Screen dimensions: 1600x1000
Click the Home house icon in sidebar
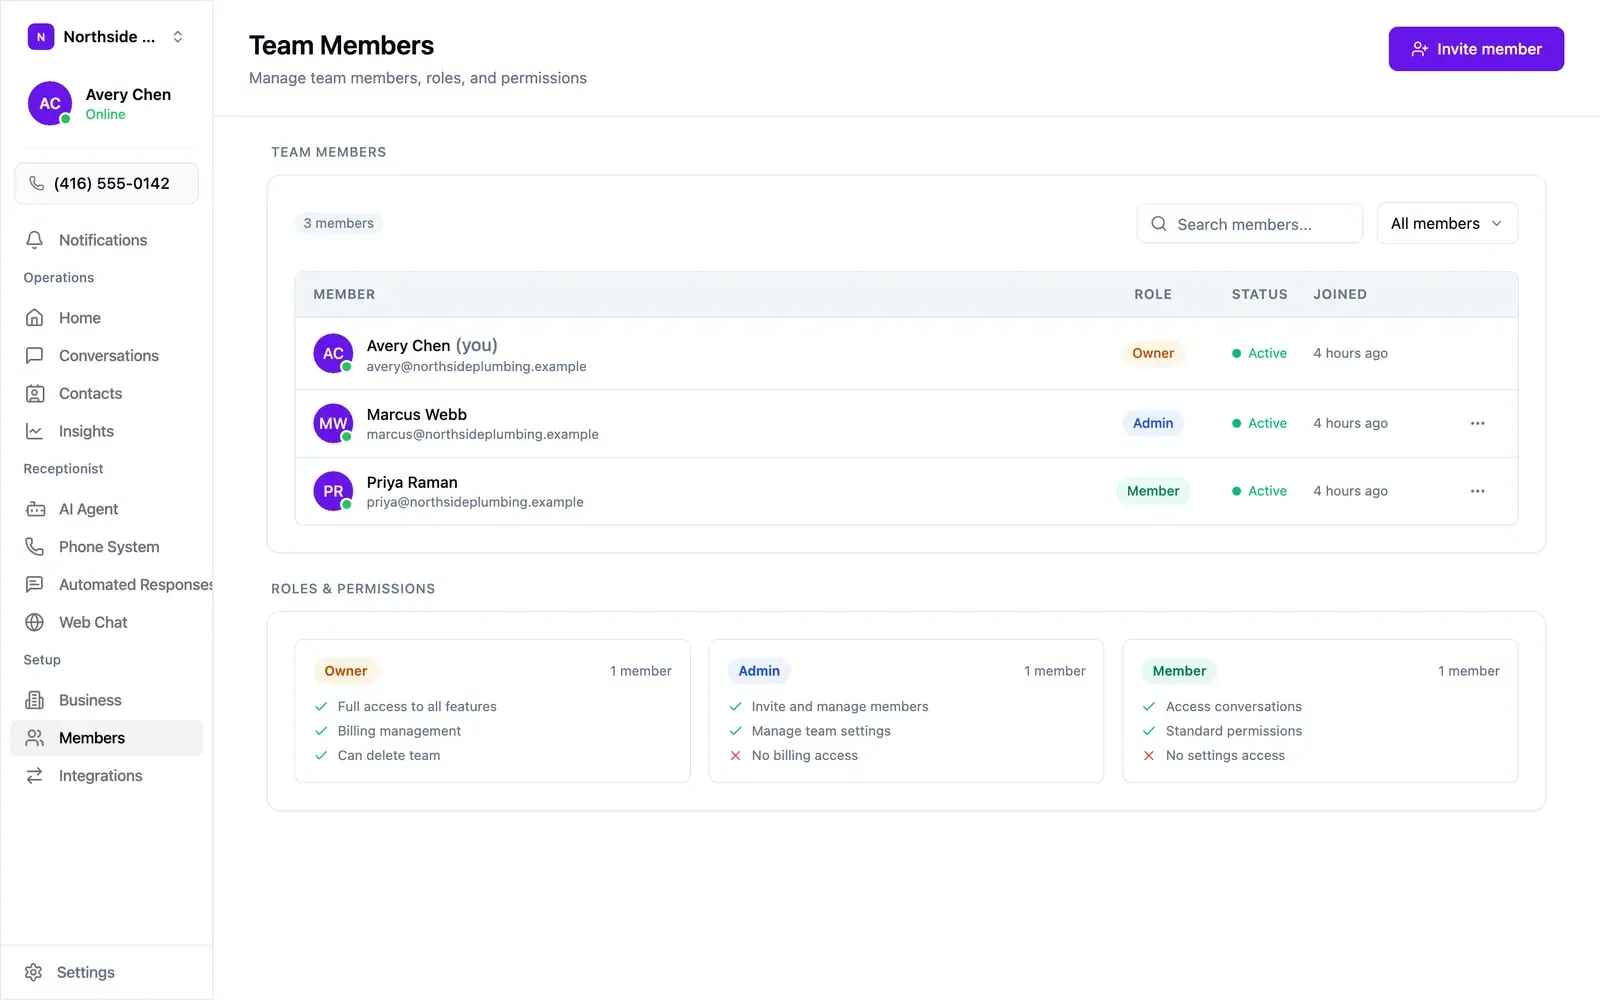(34, 318)
